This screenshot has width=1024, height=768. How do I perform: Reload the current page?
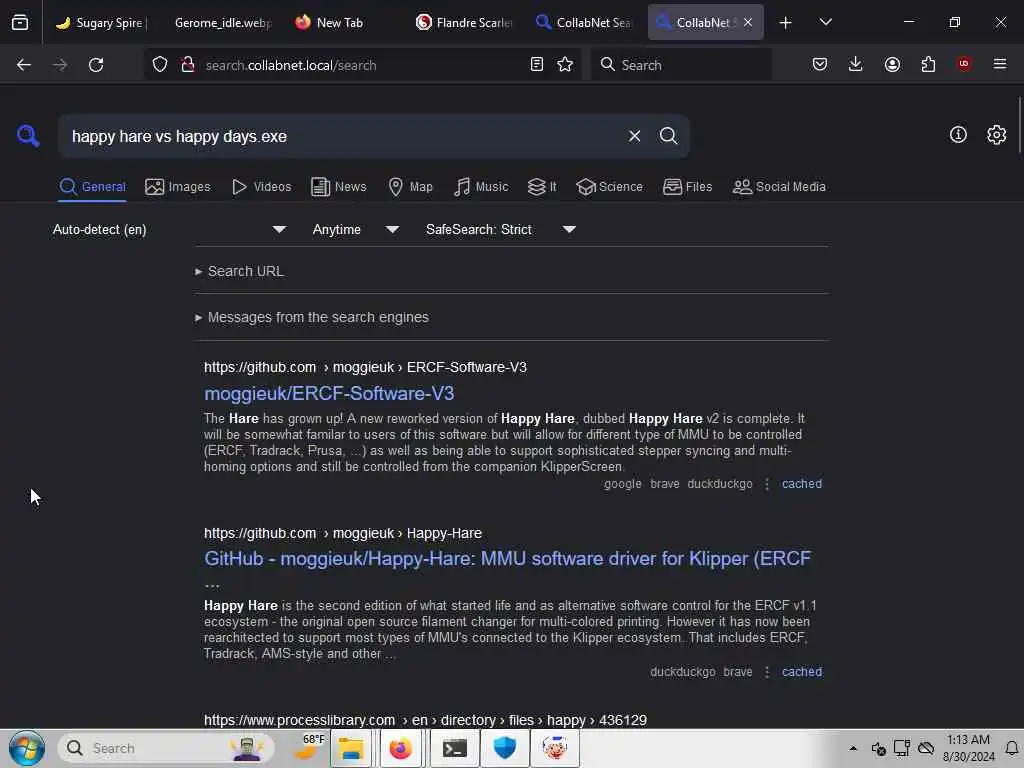[x=96, y=65]
